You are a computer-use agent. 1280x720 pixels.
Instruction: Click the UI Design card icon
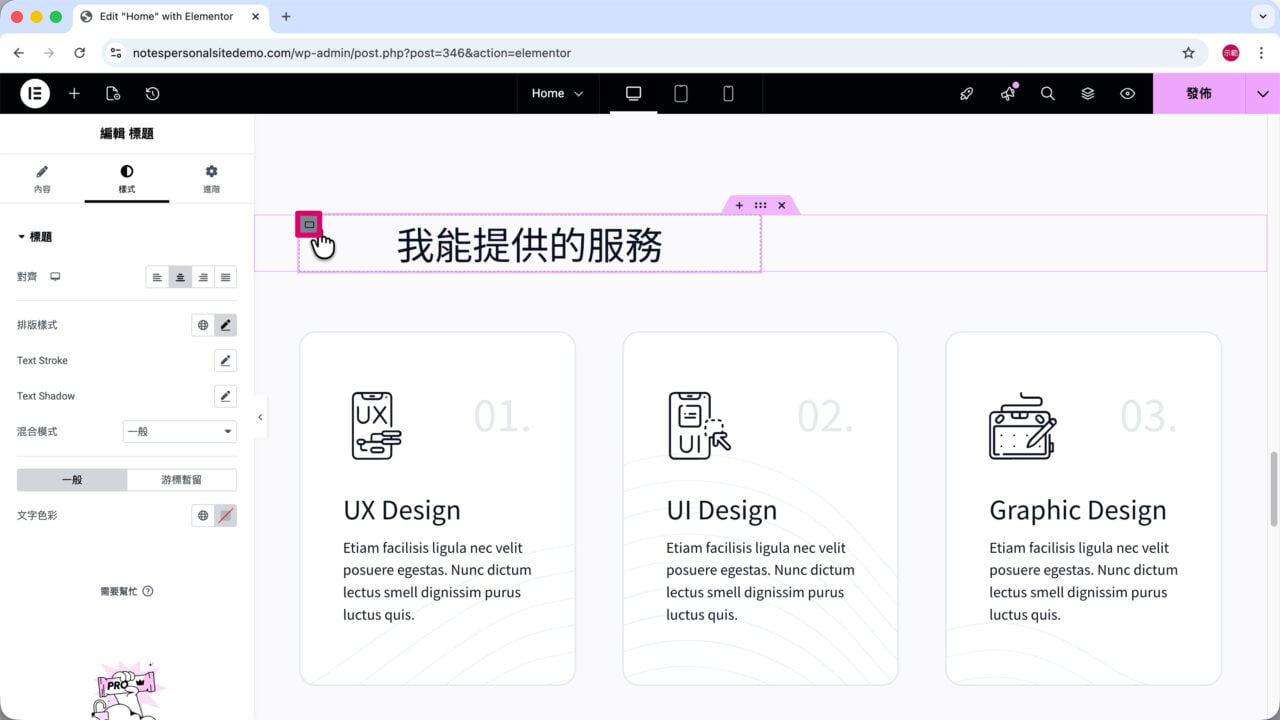click(699, 425)
